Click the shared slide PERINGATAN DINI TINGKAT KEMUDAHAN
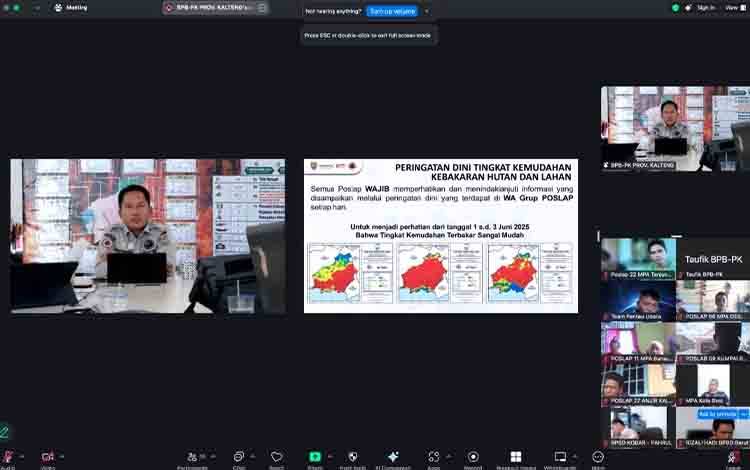Image resolution: width=750 pixels, height=470 pixels. click(x=441, y=236)
